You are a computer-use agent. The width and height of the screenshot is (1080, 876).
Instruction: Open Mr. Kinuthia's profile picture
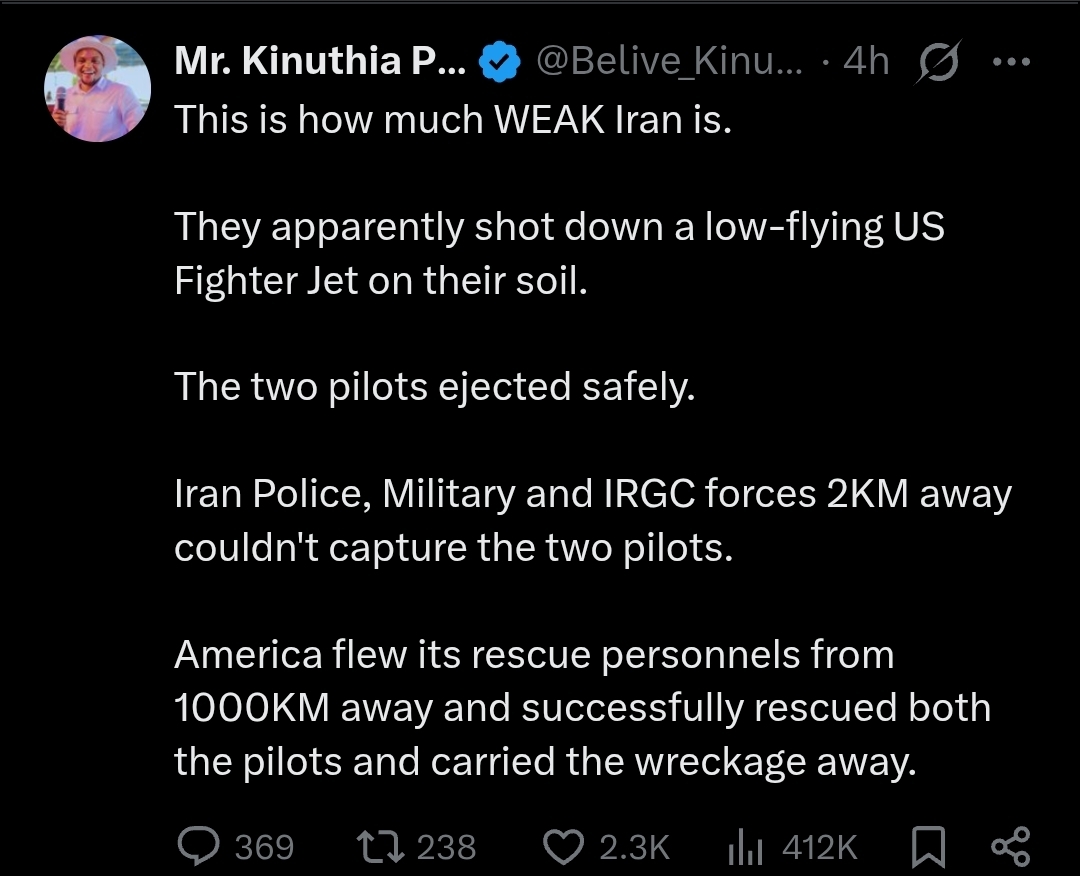pyautogui.click(x=97, y=89)
